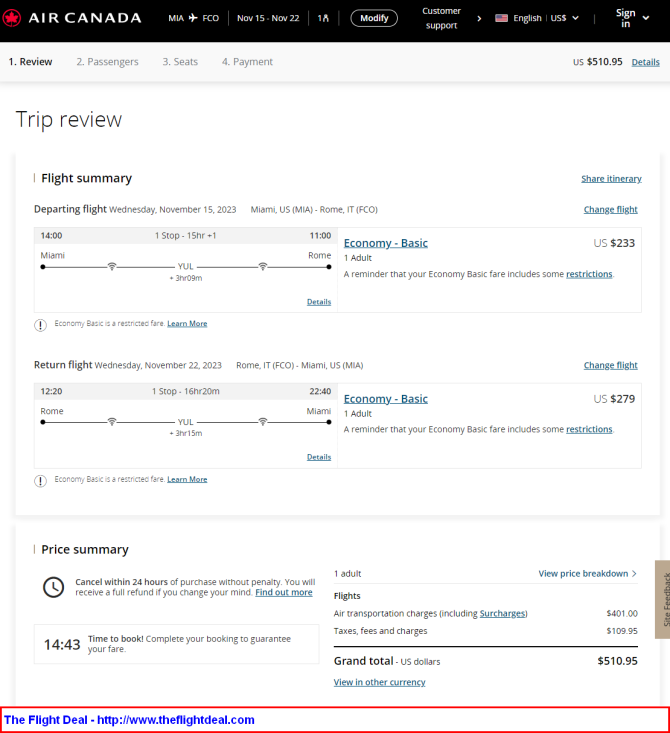The height and width of the screenshot is (733, 670).
Task: Open Economy - Basic link for $233 fare
Action: (386, 243)
